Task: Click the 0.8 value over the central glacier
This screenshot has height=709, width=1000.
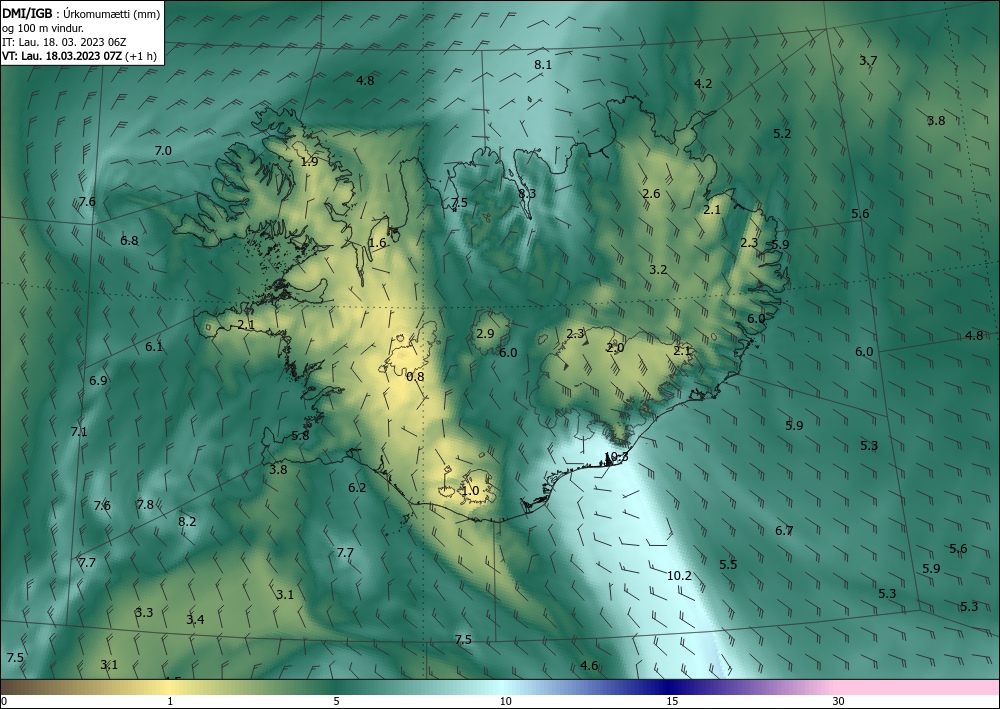Action: point(415,376)
